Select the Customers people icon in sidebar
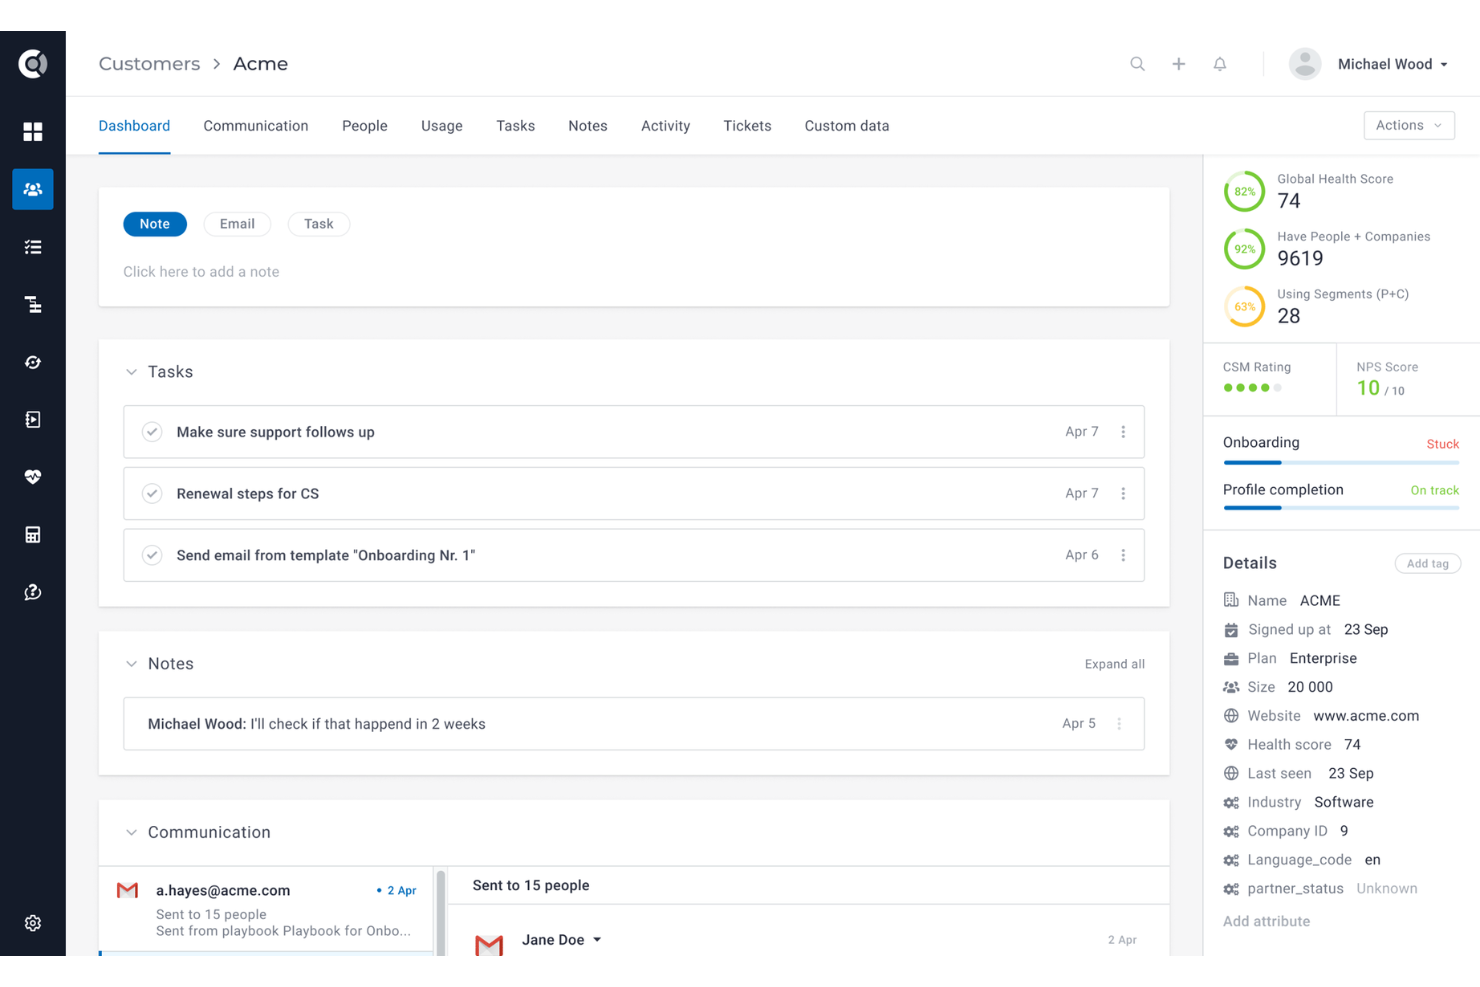 point(33,189)
